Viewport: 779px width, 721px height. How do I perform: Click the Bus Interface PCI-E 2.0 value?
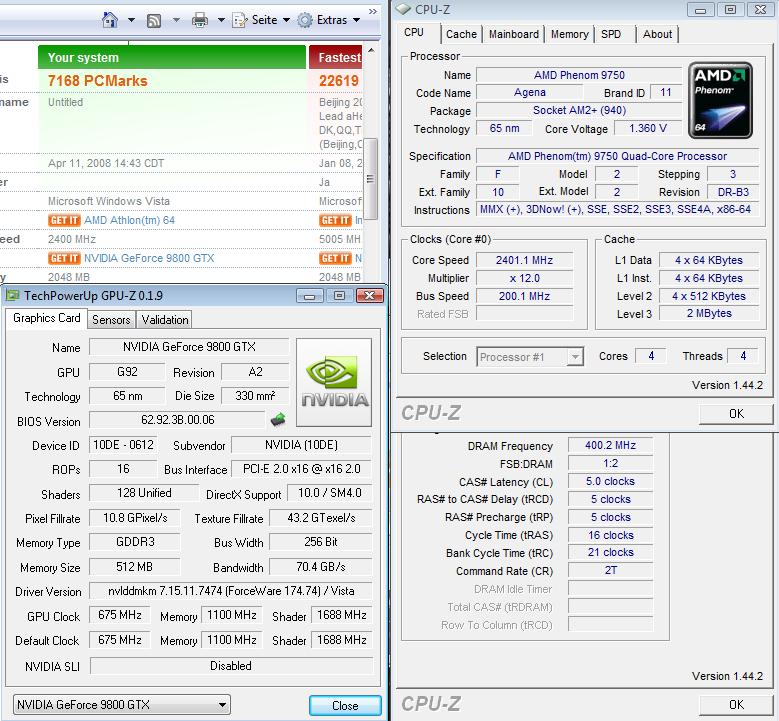pyautogui.click(x=302, y=469)
